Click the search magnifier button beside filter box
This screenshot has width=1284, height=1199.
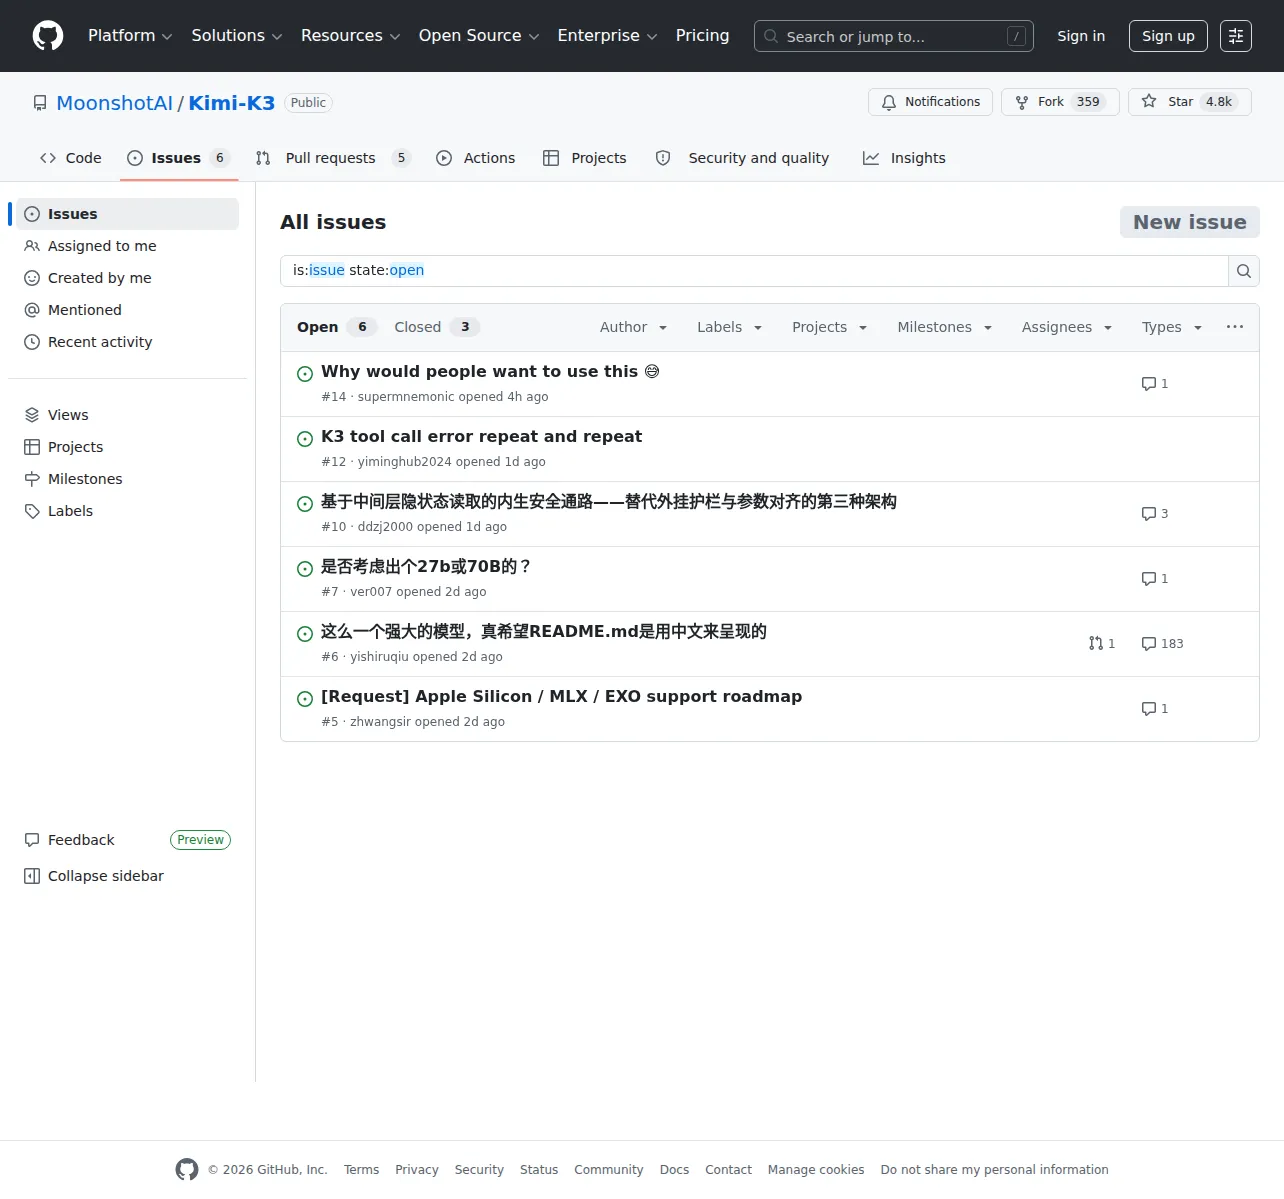[1244, 271]
